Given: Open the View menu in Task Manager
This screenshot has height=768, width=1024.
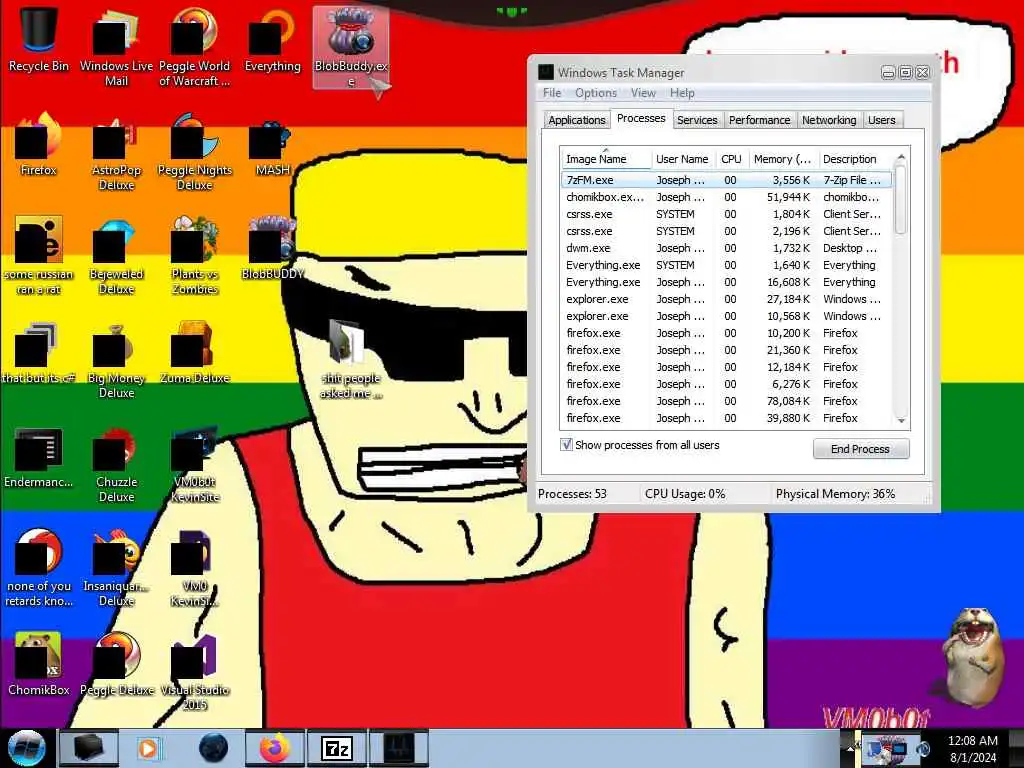Looking at the screenshot, I should (643, 93).
